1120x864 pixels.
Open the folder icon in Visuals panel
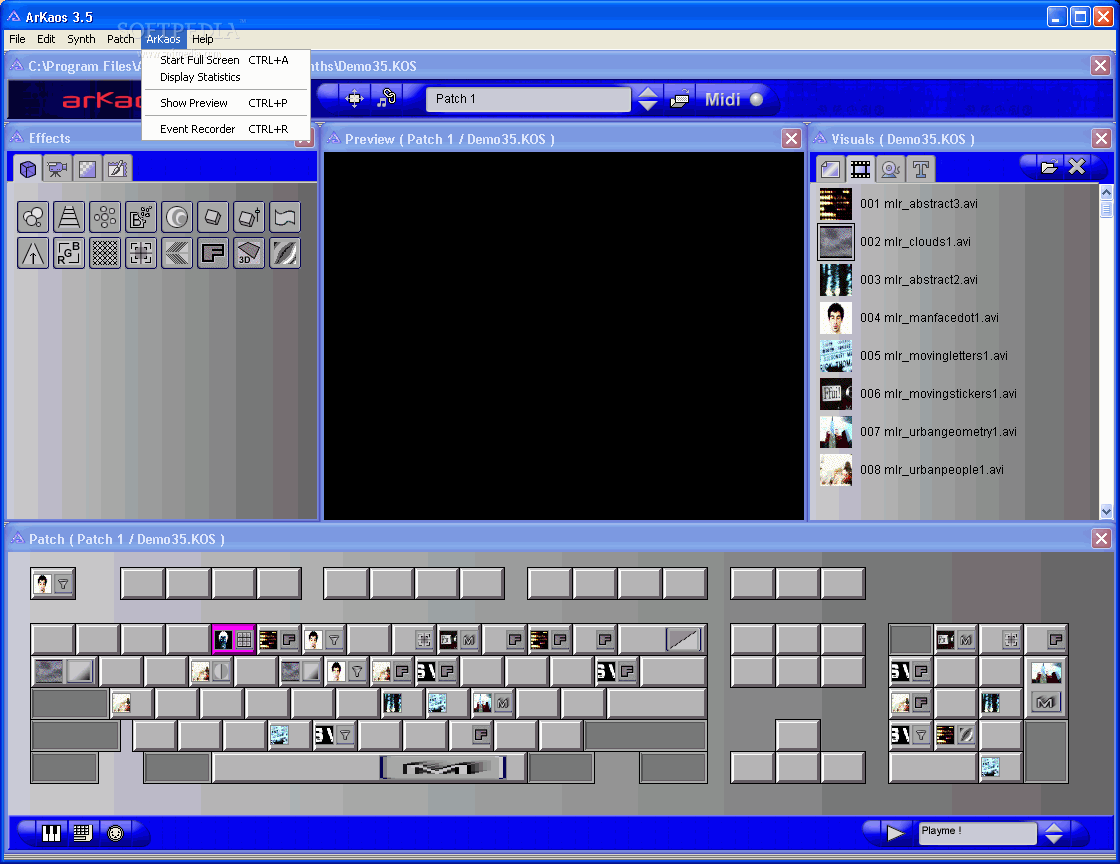[1049, 167]
